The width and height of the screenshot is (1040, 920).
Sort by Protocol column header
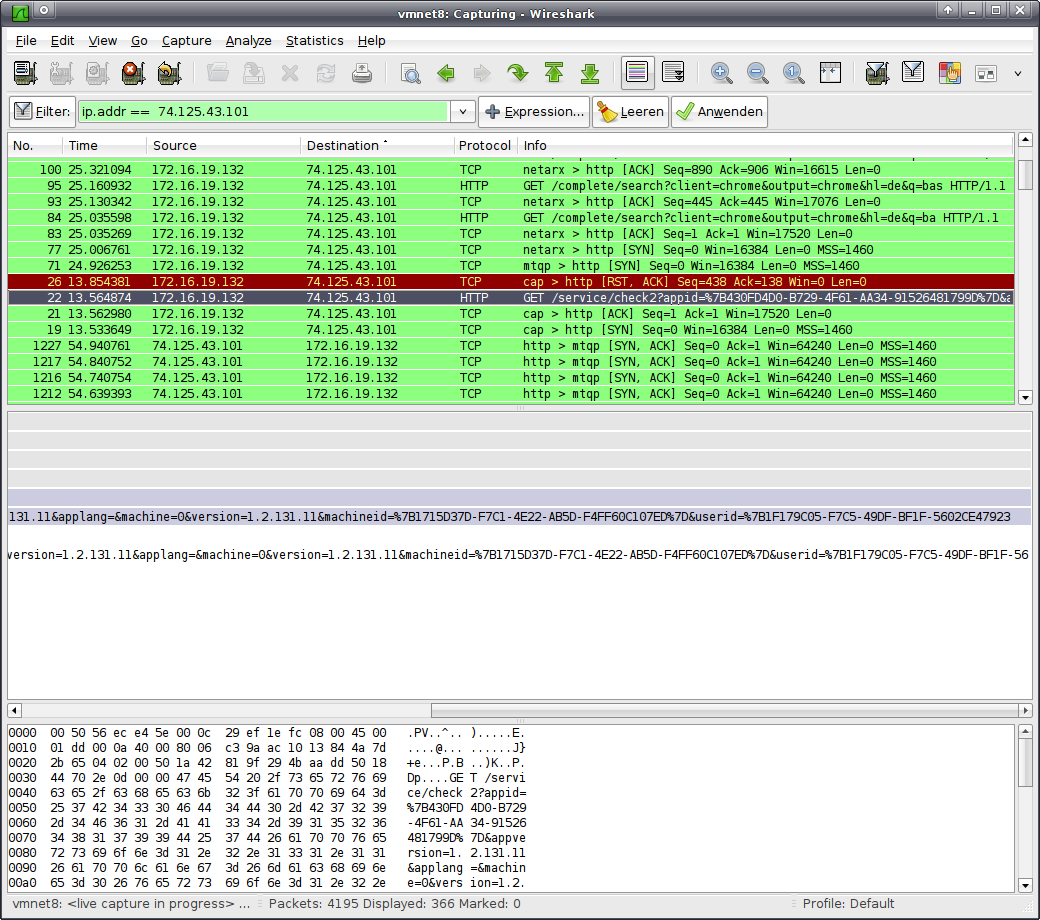[486, 145]
